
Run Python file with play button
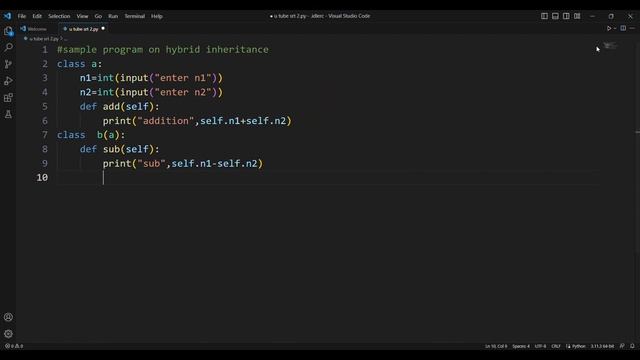pyautogui.click(x=609, y=29)
